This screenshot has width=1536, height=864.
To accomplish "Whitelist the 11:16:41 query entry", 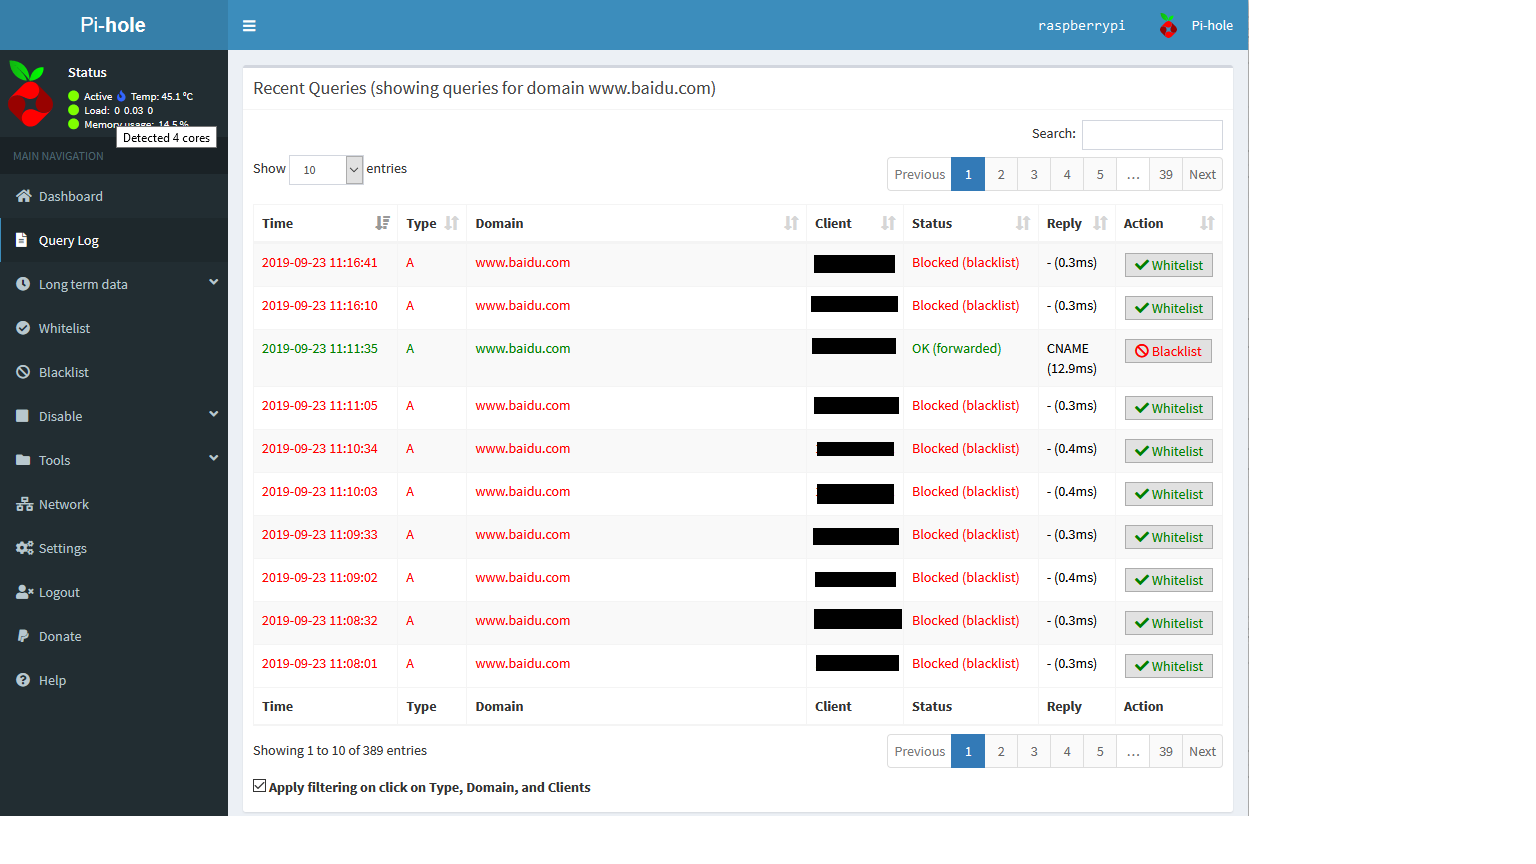I will pyautogui.click(x=1168, y=265).
